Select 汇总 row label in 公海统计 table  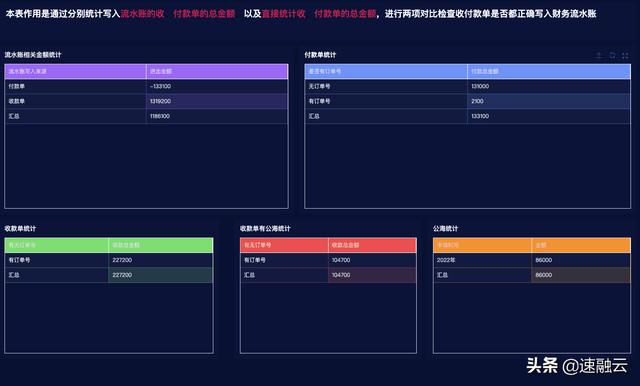point(482,275)
